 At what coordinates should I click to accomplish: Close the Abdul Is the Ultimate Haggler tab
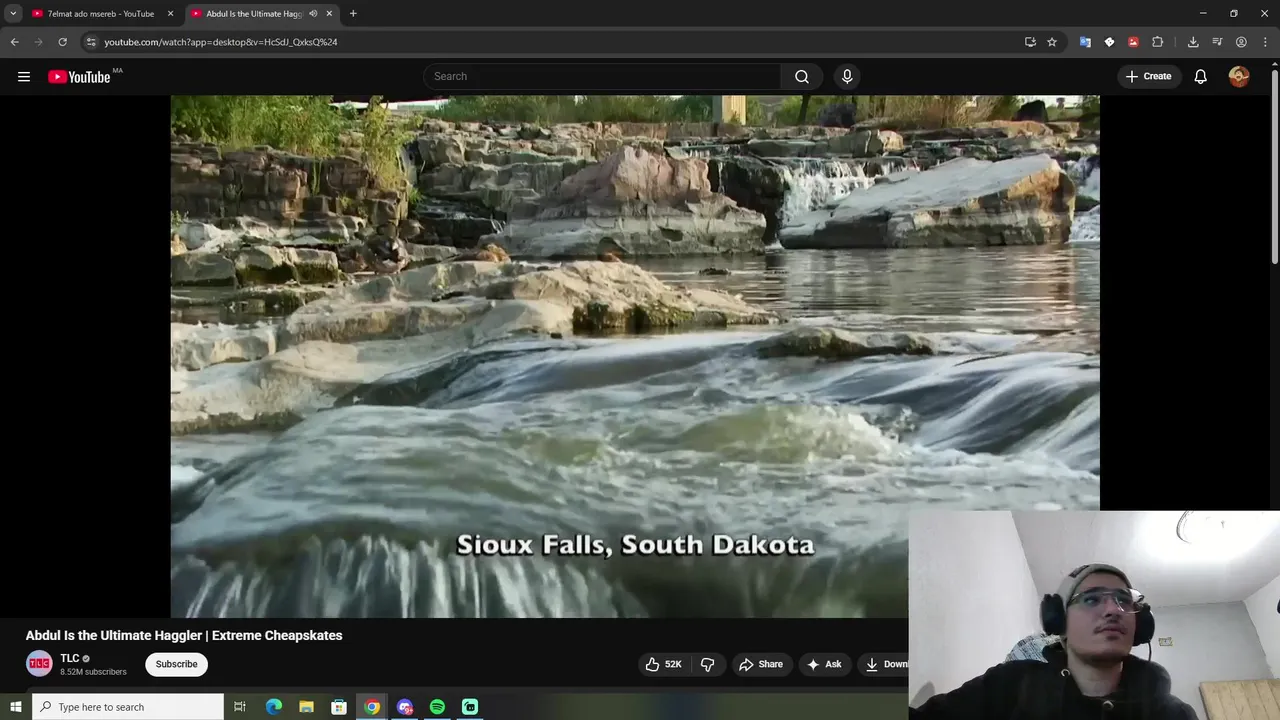(x=329, y=14)
